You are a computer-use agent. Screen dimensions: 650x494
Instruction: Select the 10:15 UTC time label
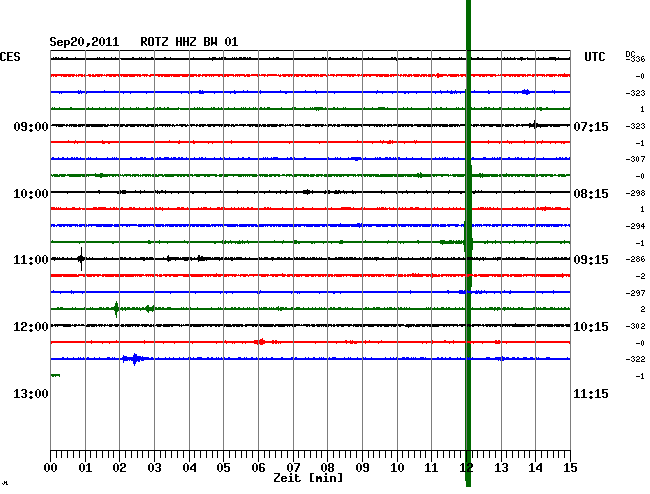[x=591, y=327]
